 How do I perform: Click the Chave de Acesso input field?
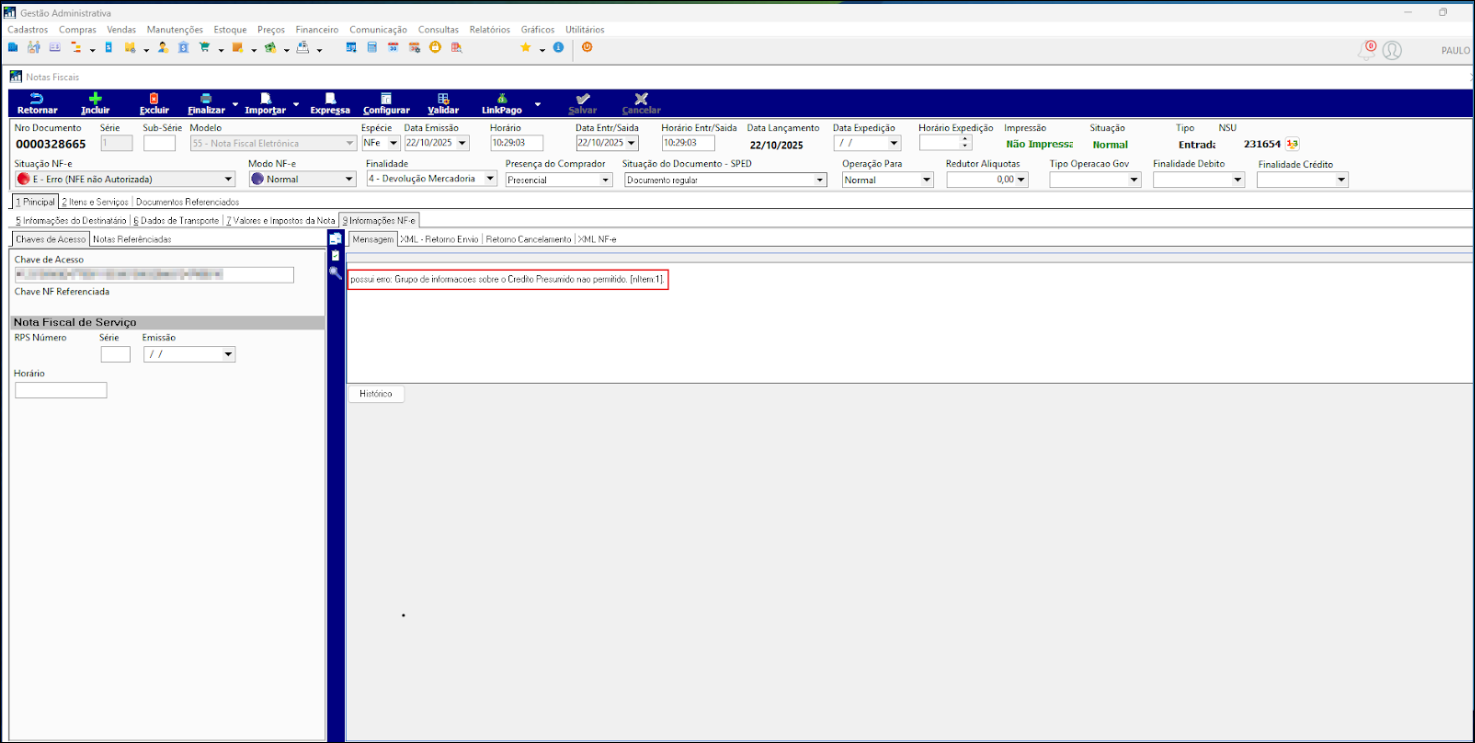(154, 275)
